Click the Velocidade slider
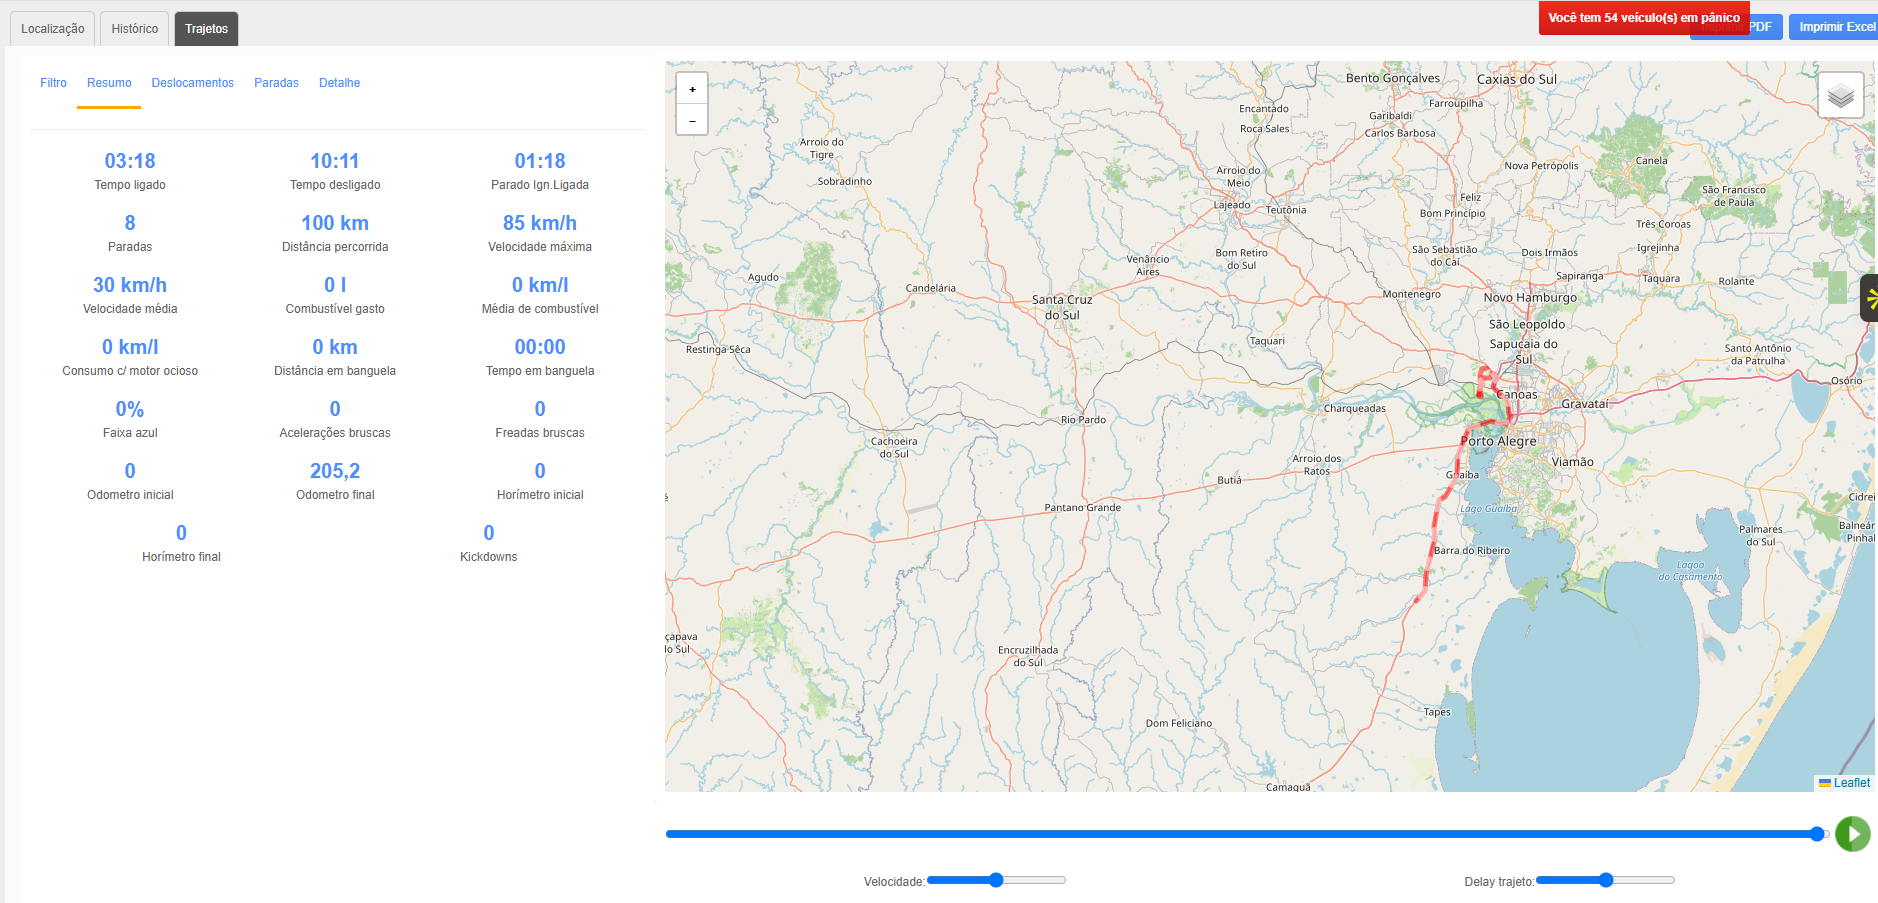Screen dimensions: 1878x903 996,880
